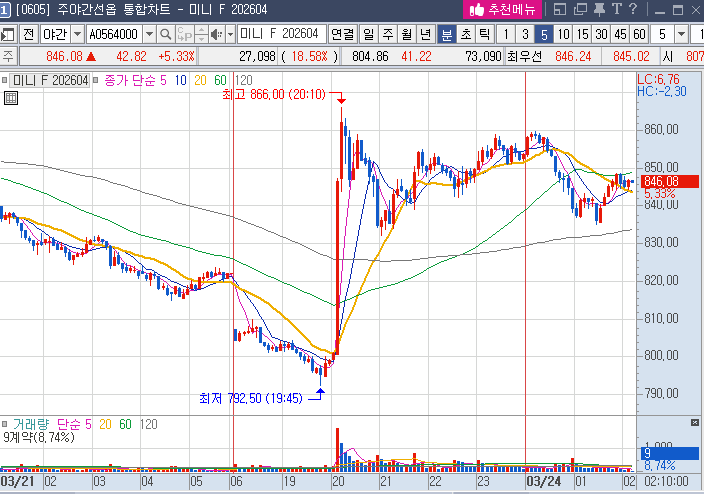Switch to 주 weekly chart period

click(387, 34)
